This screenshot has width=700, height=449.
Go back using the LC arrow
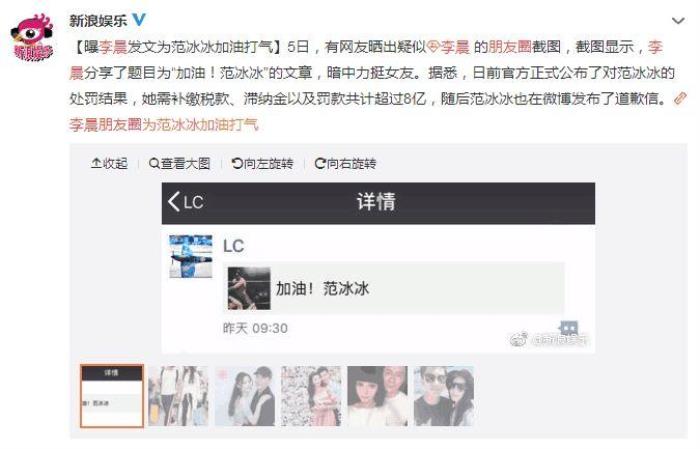pos(186,202)
